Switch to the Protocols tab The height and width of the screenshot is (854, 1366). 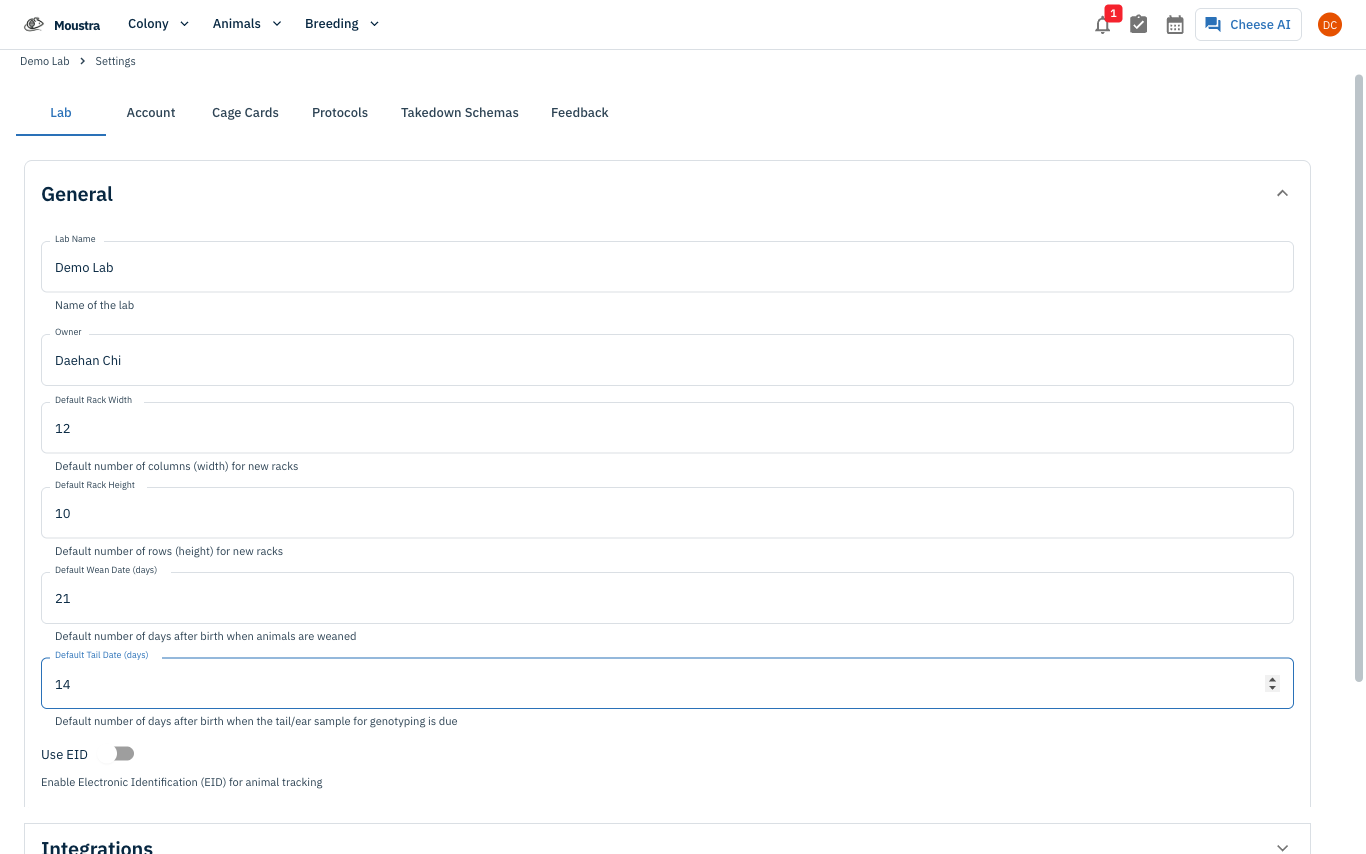click(340, 113)
